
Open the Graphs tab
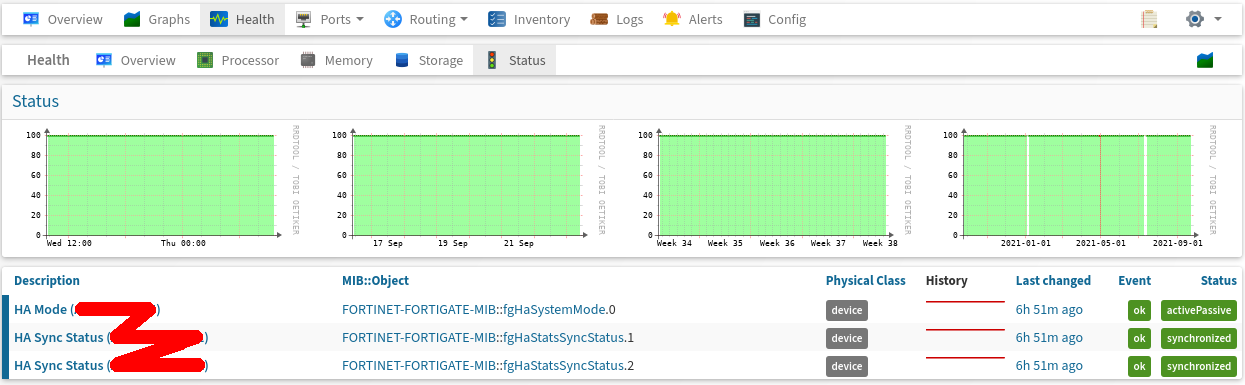pyautogui.click(x=156, y=19)
